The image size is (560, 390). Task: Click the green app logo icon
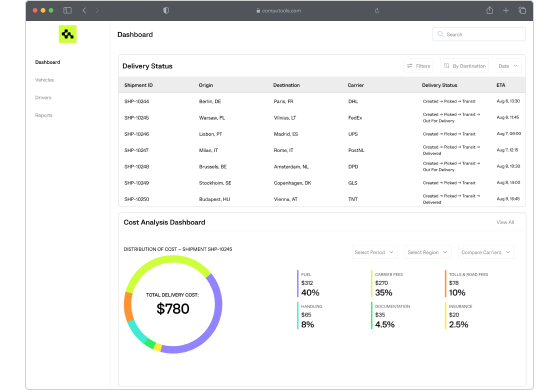68,34
